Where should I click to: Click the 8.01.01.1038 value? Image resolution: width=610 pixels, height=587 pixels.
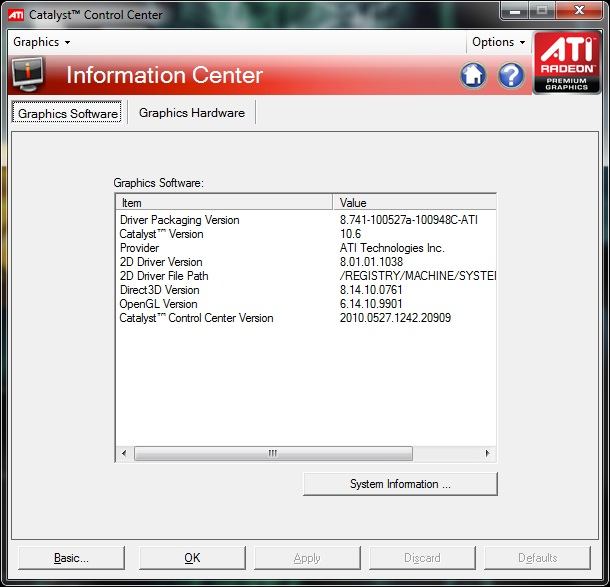pos(371,262)
